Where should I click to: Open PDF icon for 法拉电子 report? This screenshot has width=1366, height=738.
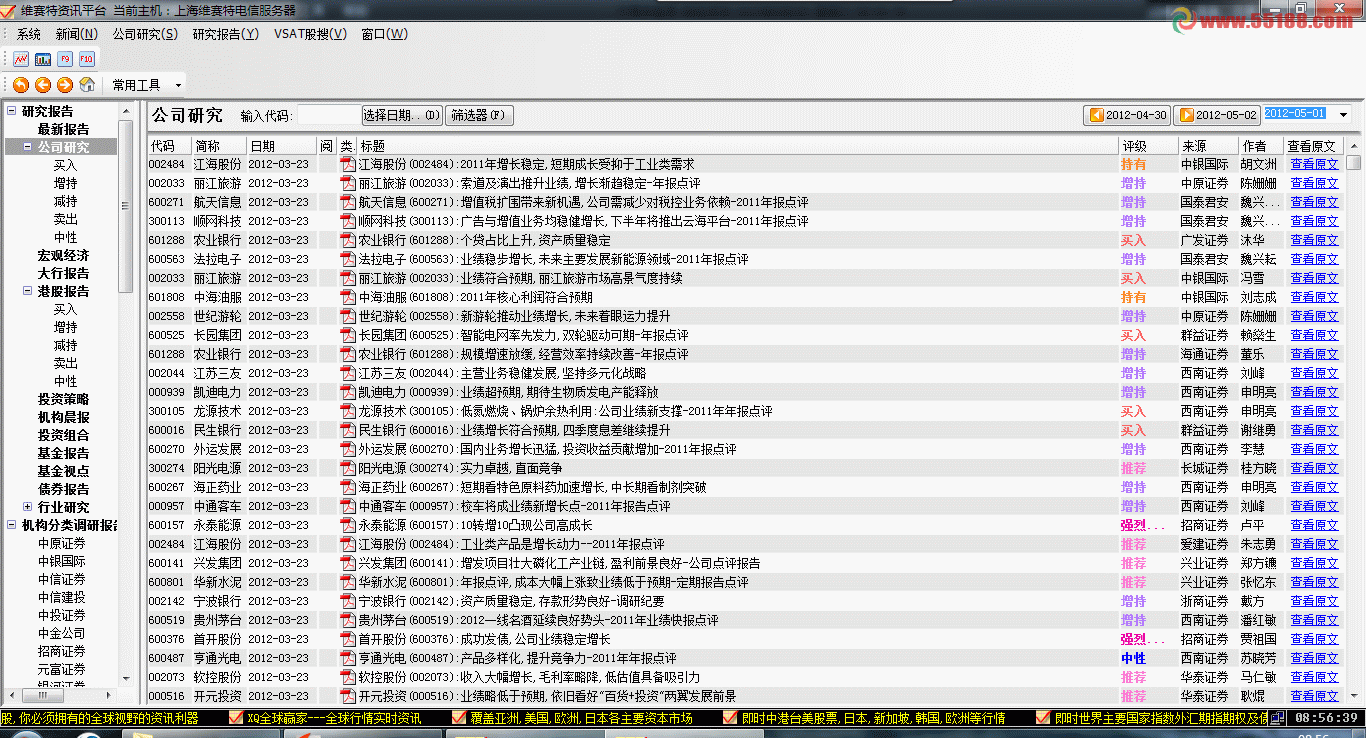(x=348, y=259)
